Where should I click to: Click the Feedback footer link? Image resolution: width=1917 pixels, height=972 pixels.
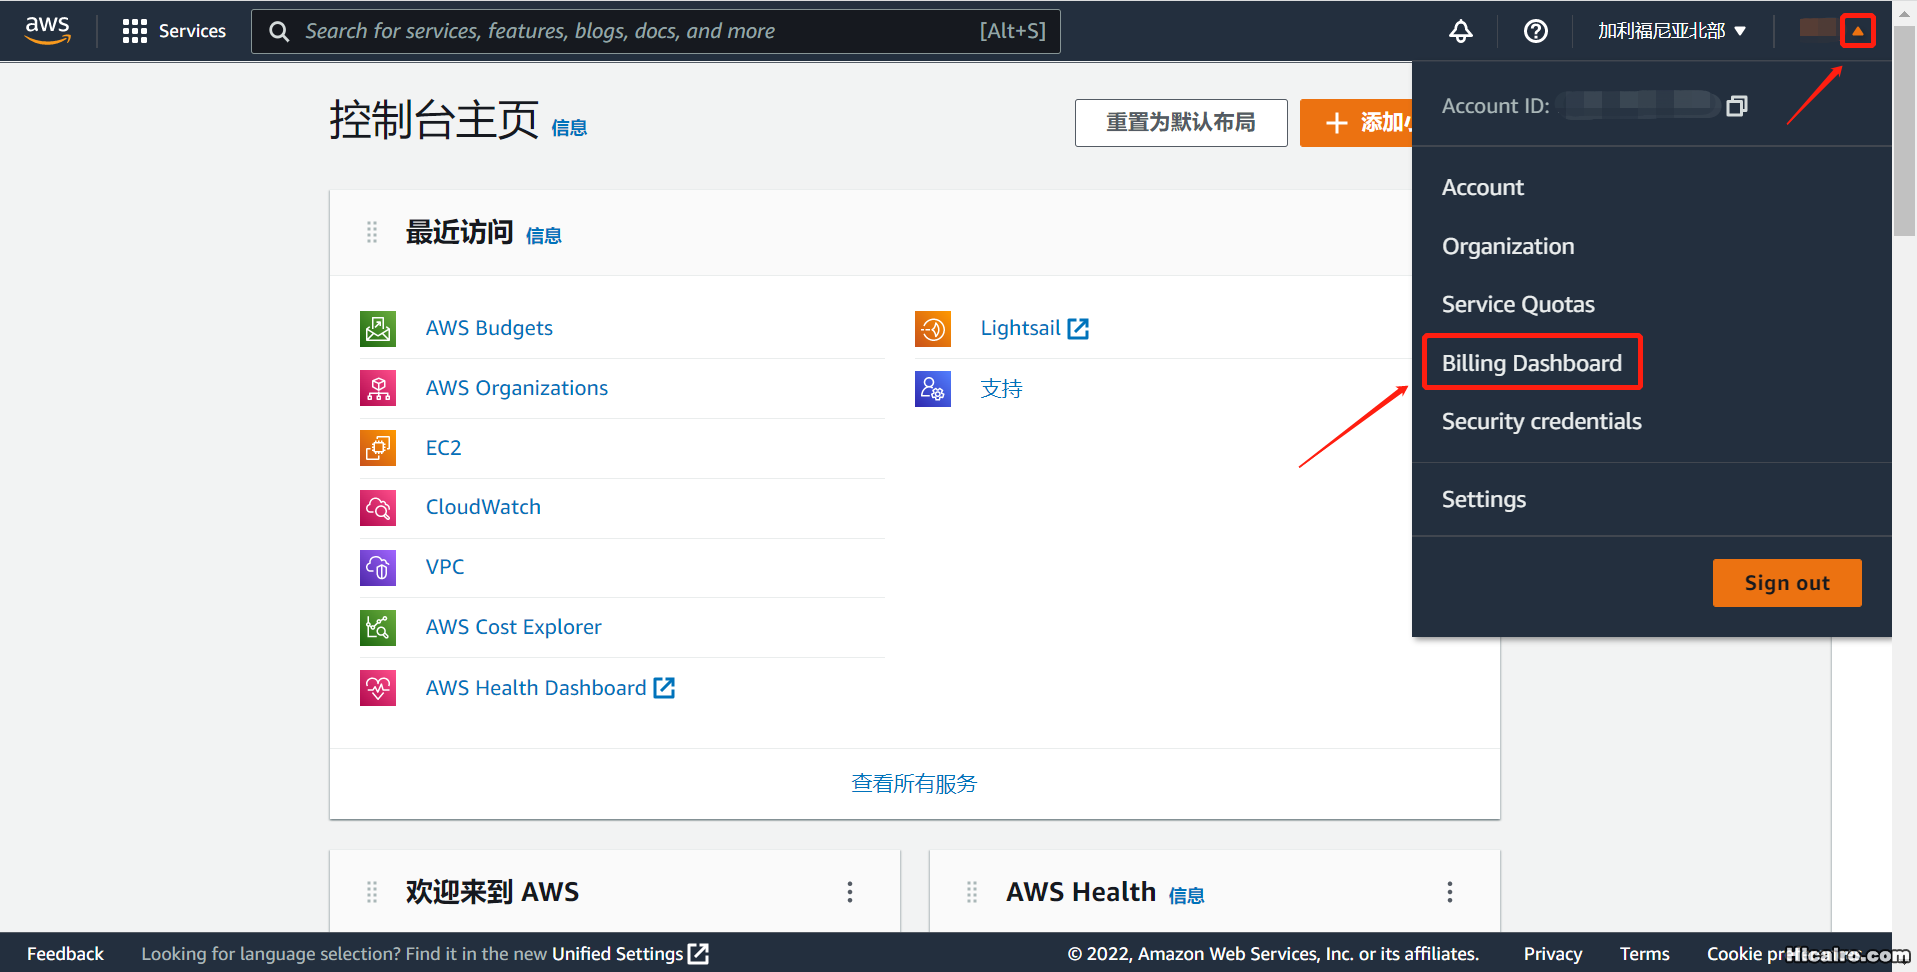click(65, 954)
